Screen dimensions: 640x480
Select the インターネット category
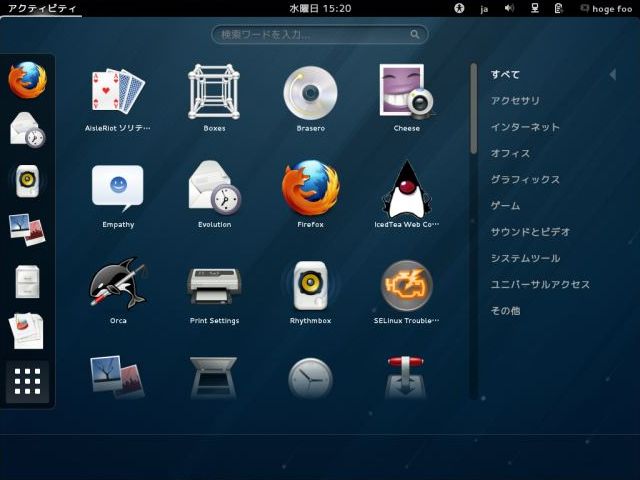point(525,127)
